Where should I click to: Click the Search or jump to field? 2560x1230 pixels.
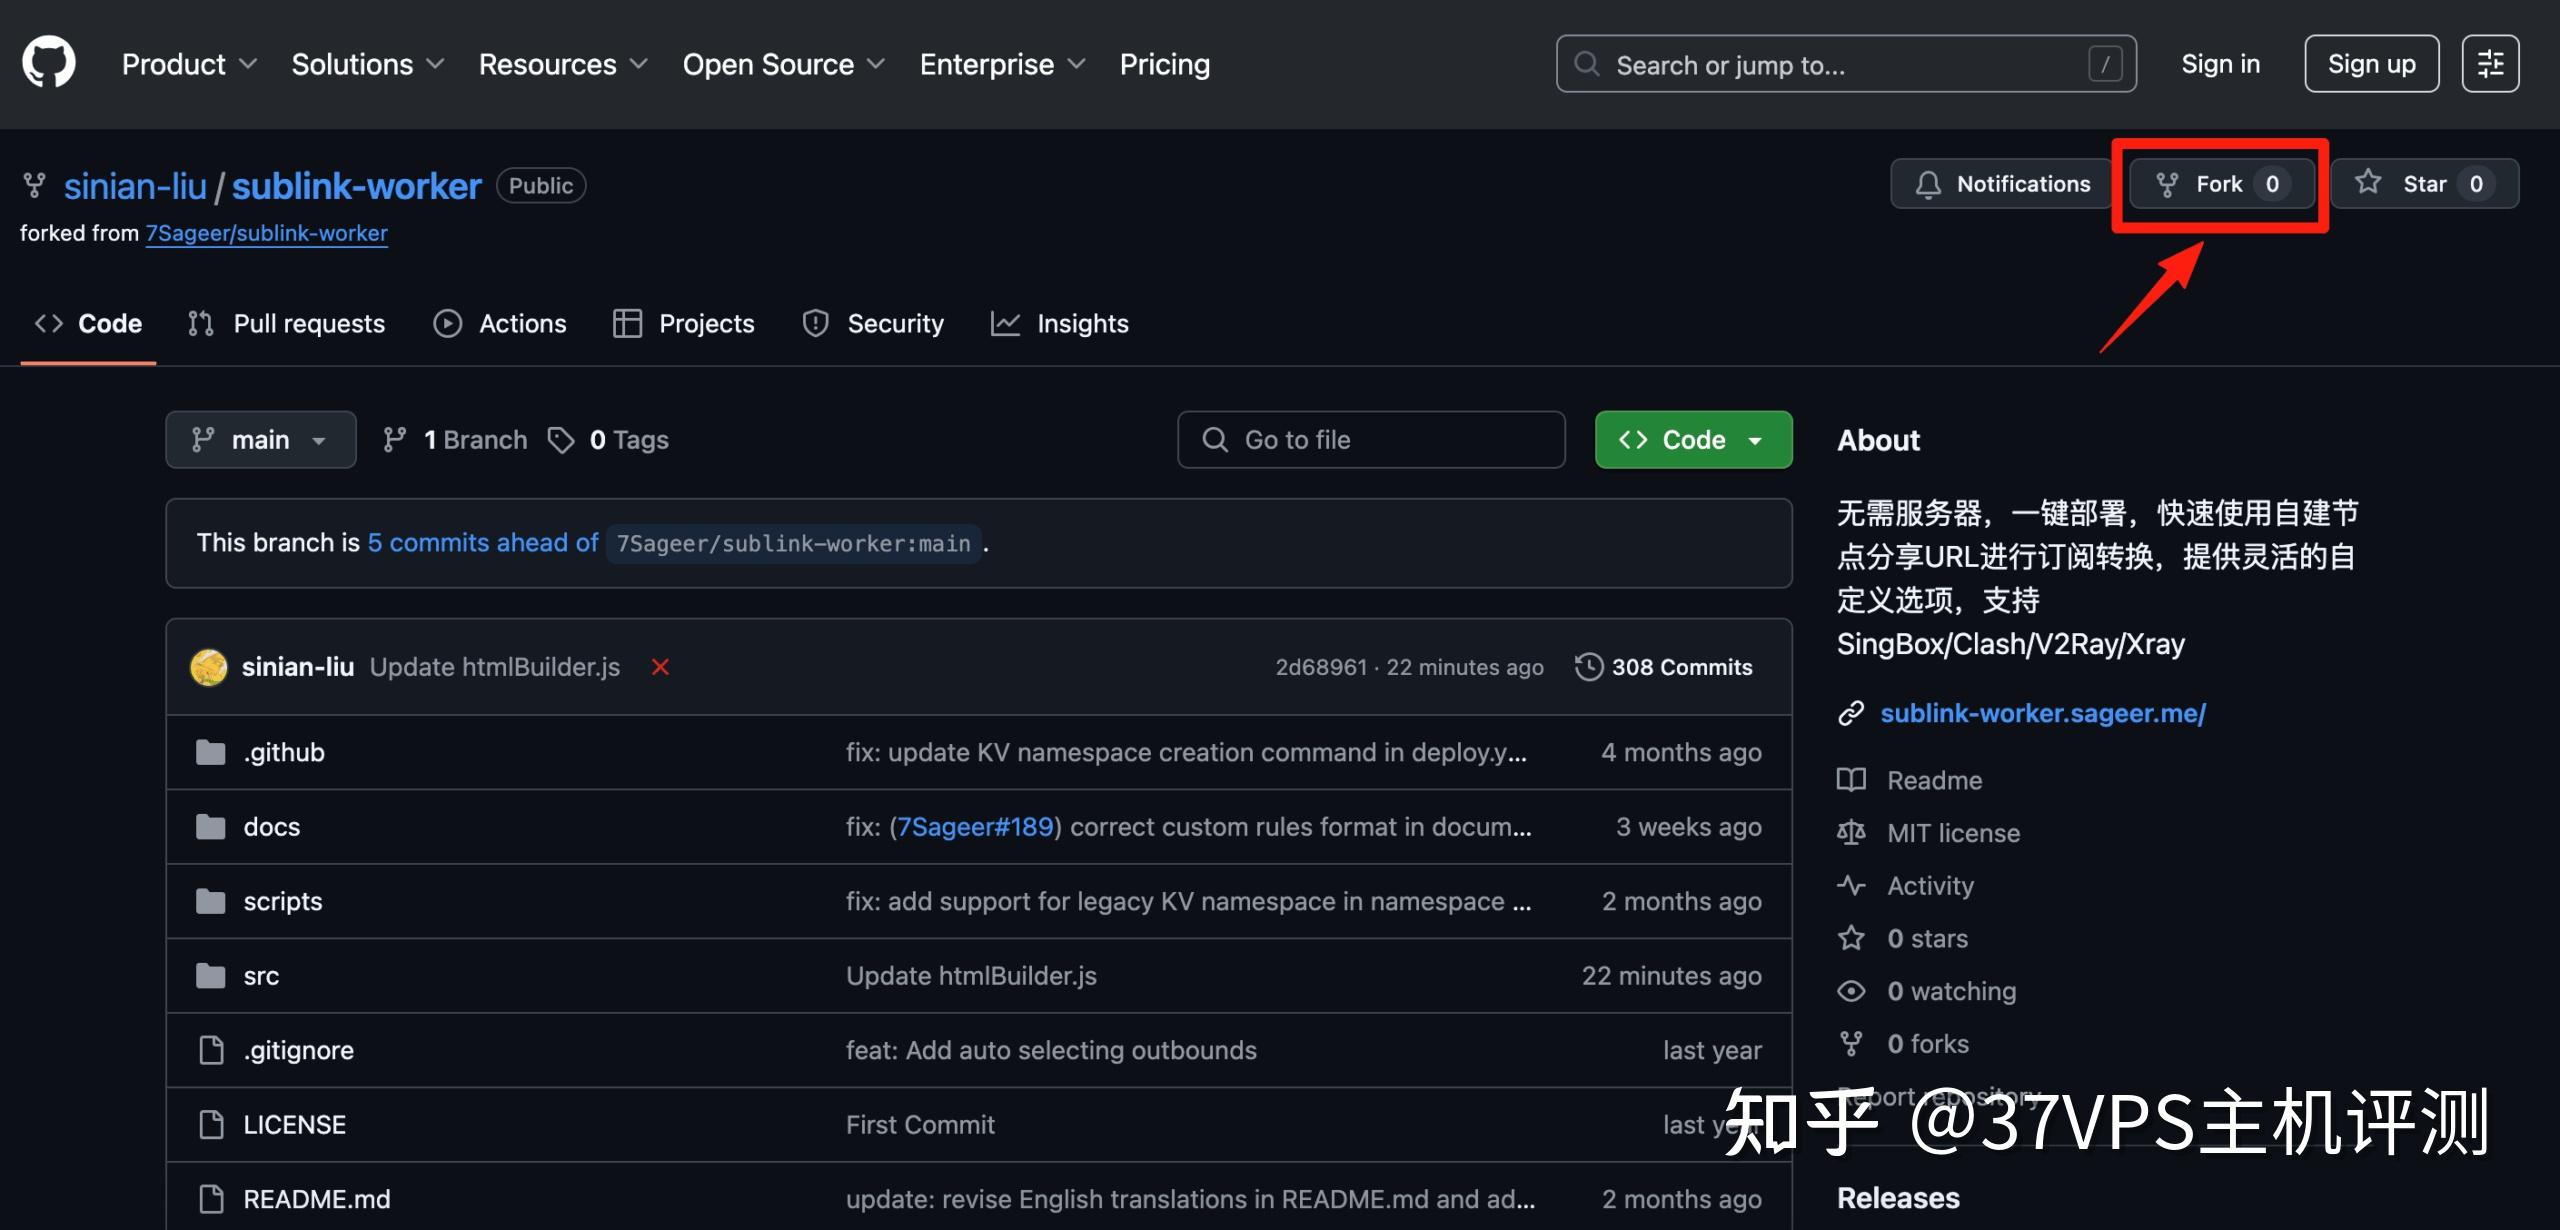pyautogui.click(x=1845, y=63)
